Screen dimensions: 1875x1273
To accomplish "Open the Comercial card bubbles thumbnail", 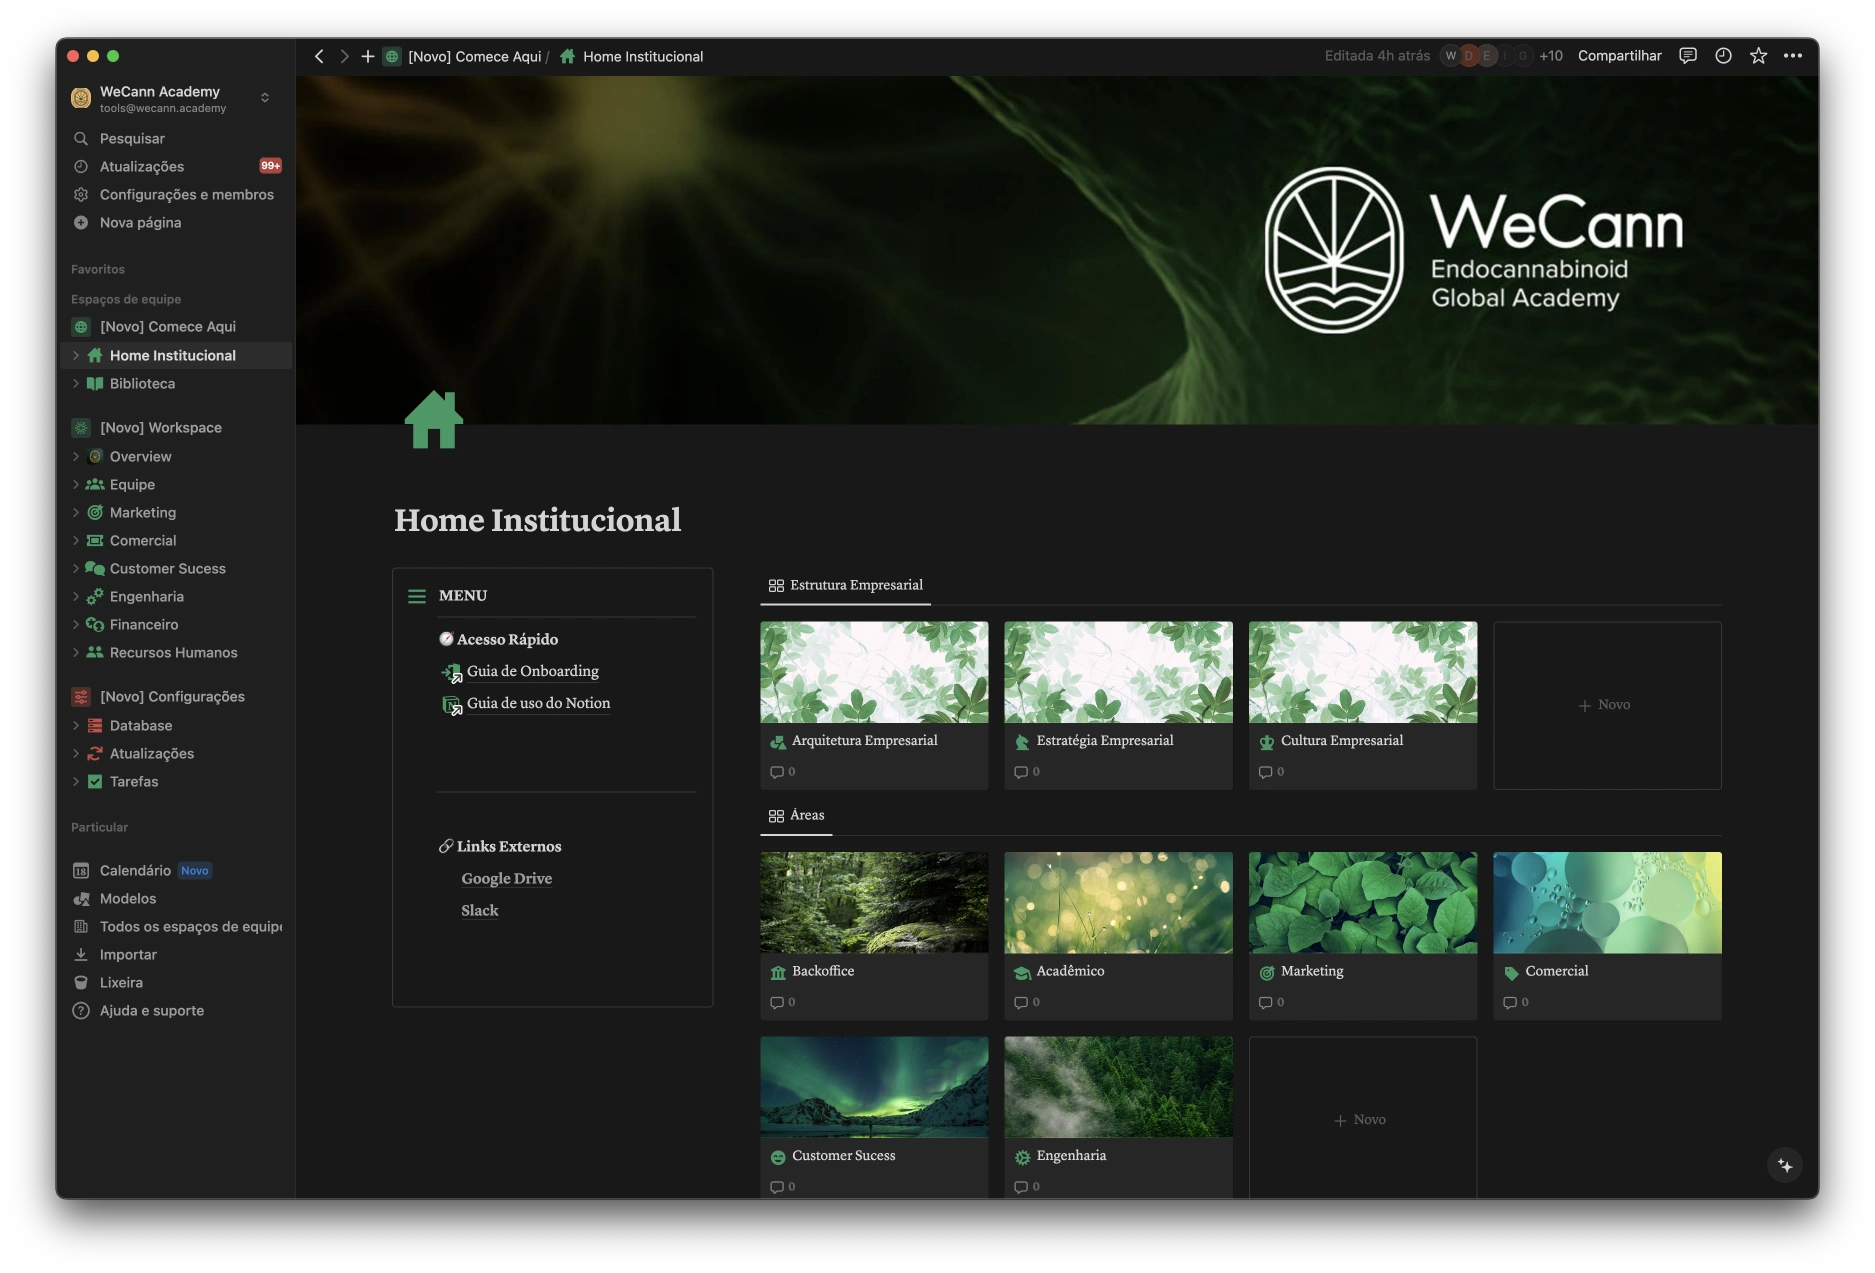I will point(1607,902).
